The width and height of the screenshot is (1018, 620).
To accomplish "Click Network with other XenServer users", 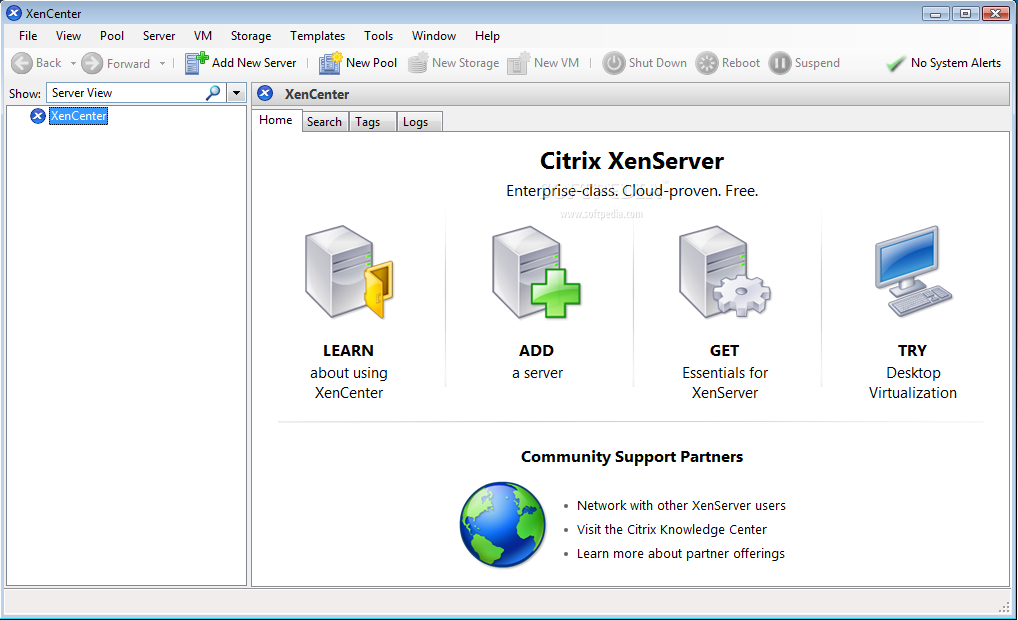I will tap(681, 506).
